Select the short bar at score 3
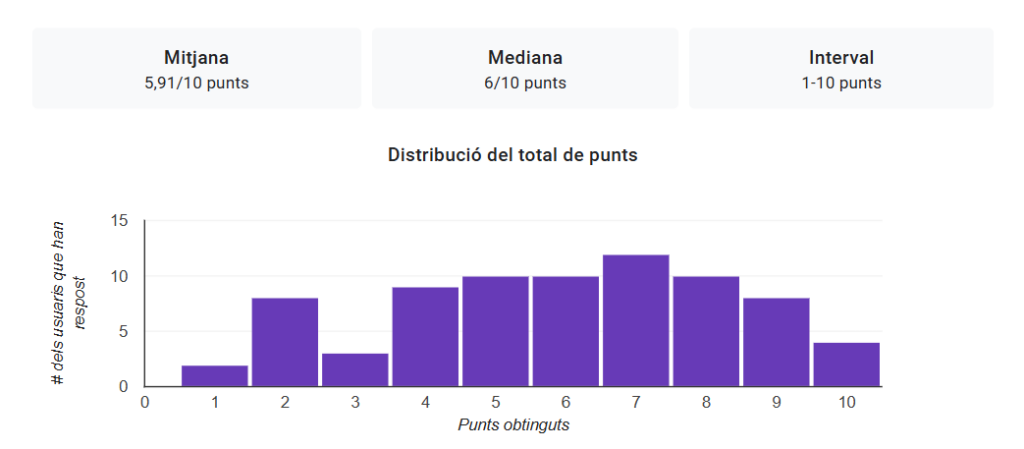The image size is (1024, 449). [355, 370]
